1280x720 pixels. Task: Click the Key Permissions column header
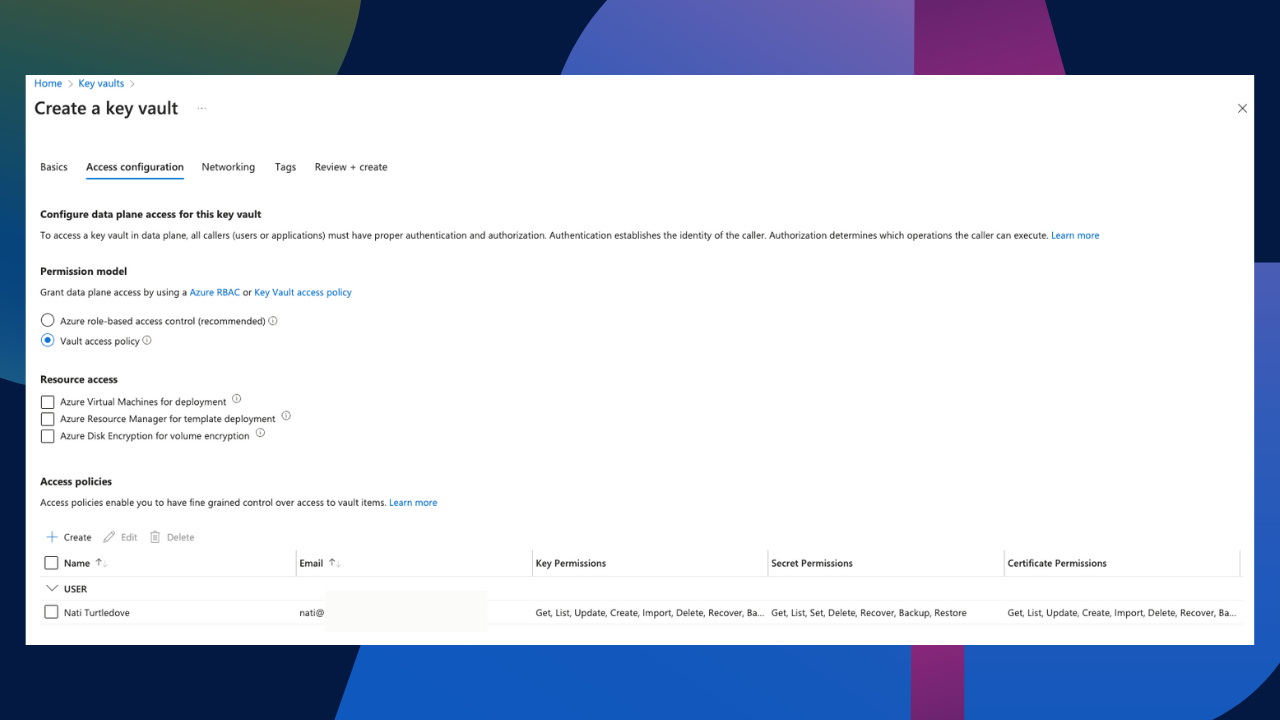pyautogui.click(x=571, y=563)
